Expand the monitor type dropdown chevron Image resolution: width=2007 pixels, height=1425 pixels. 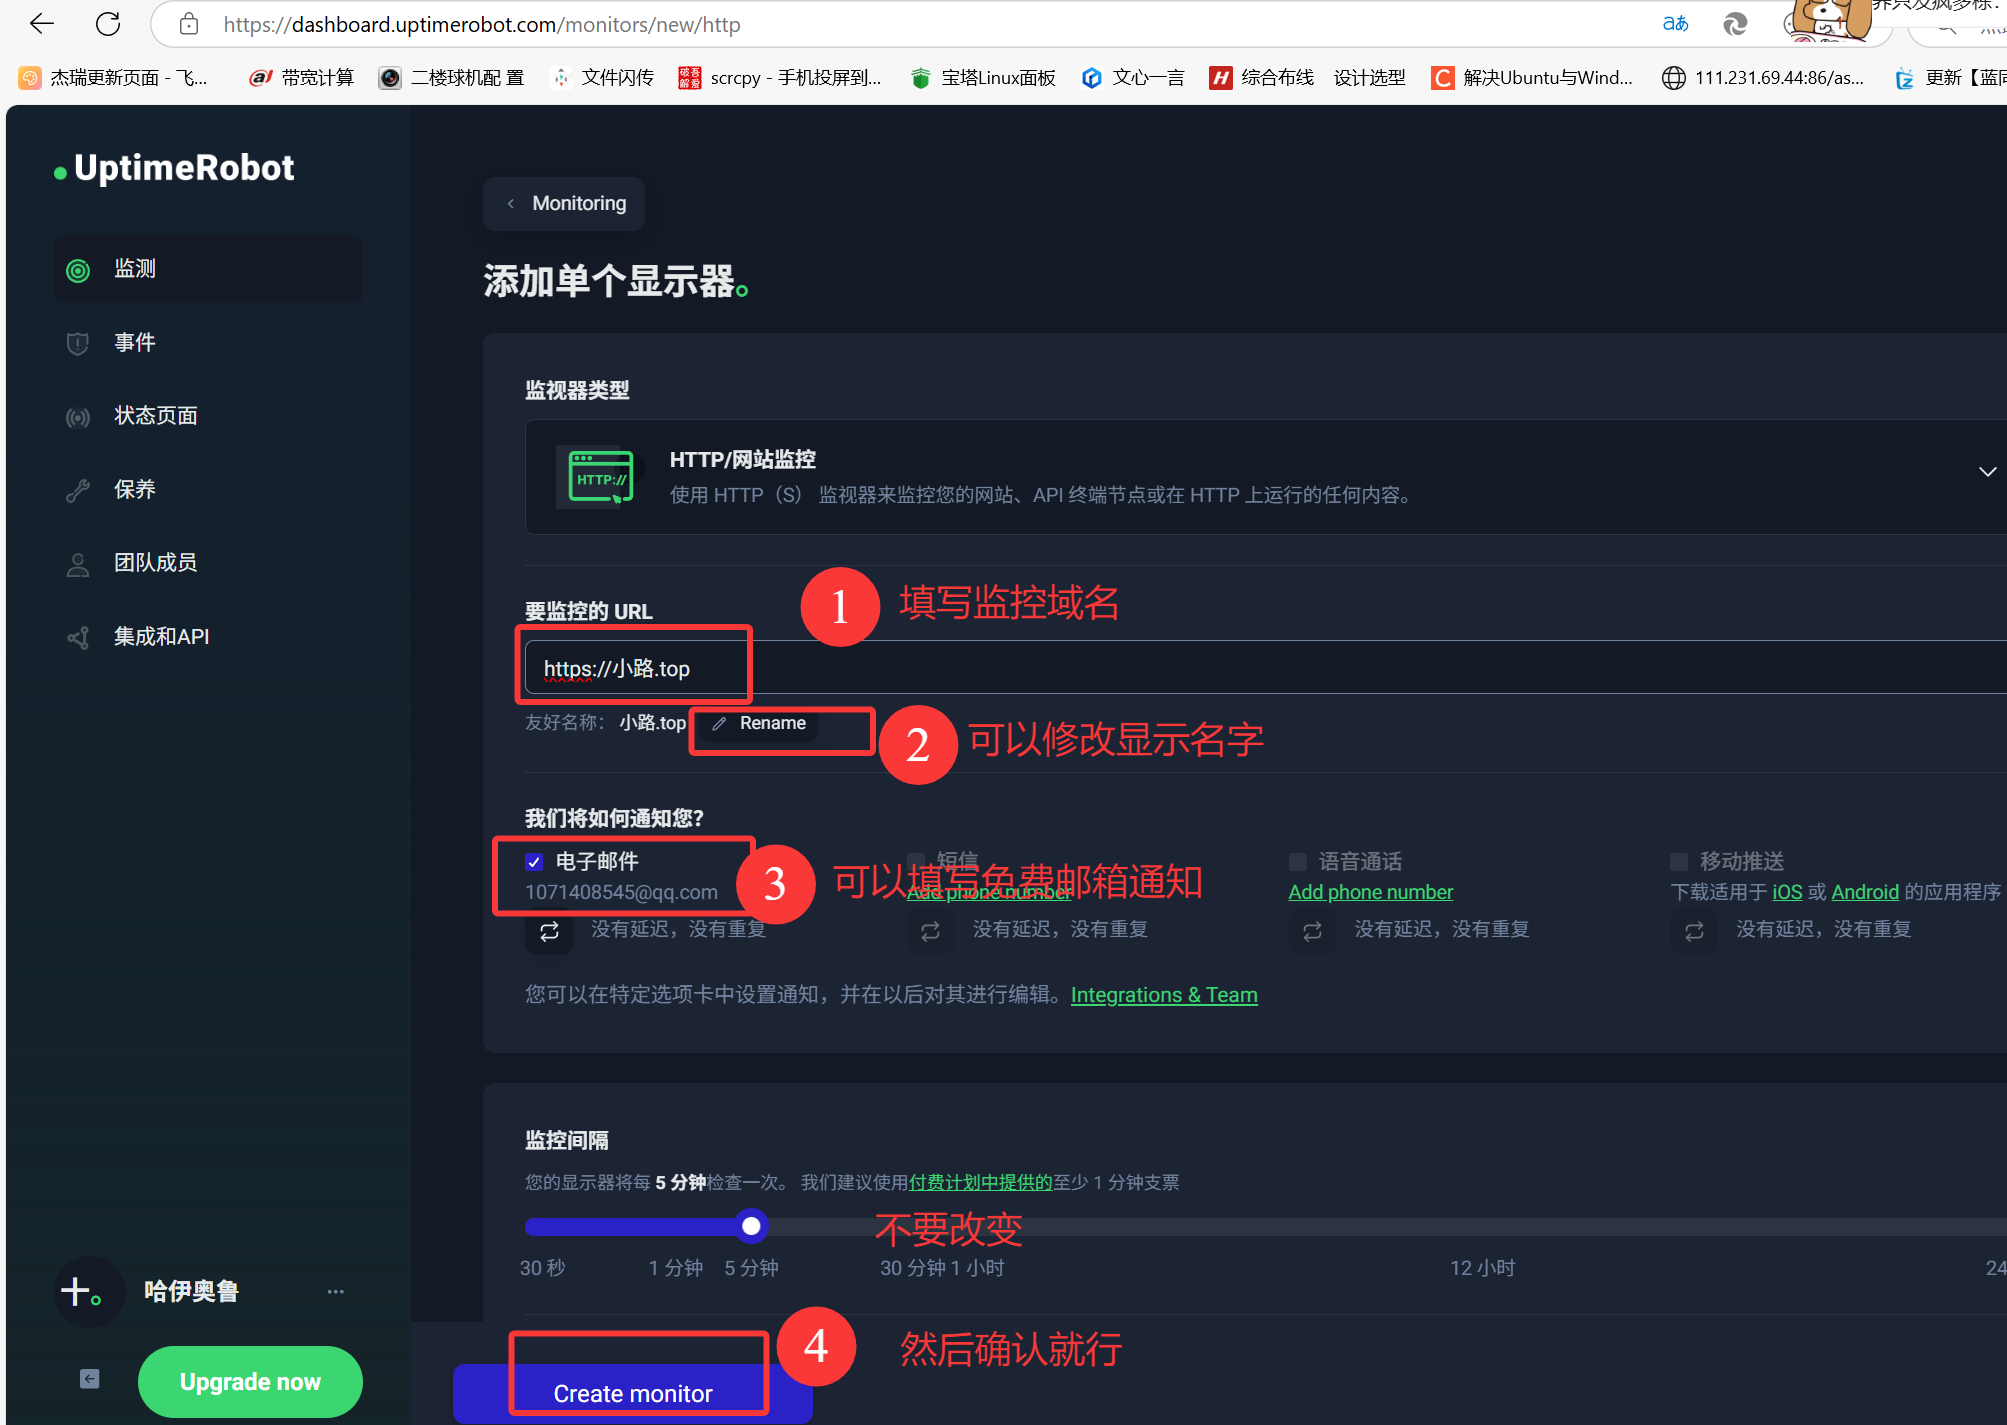pyautogui.click(x=1987, y=471)
